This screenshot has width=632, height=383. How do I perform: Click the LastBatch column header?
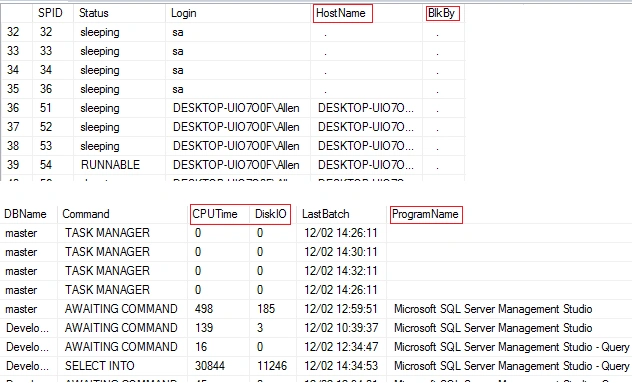[326, 214]
